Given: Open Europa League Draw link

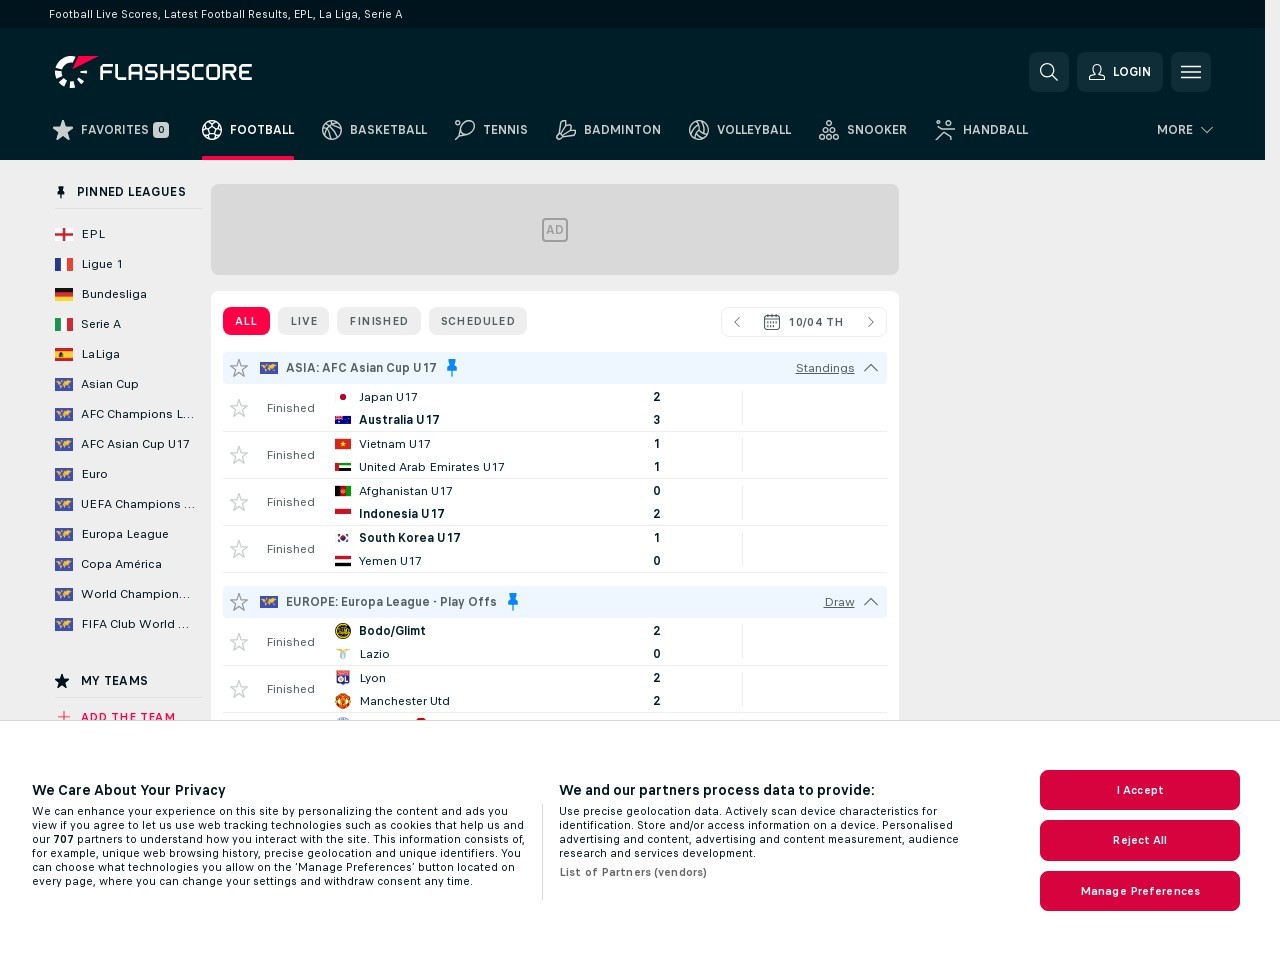Looking at the screenshot, I should [839, 602].
